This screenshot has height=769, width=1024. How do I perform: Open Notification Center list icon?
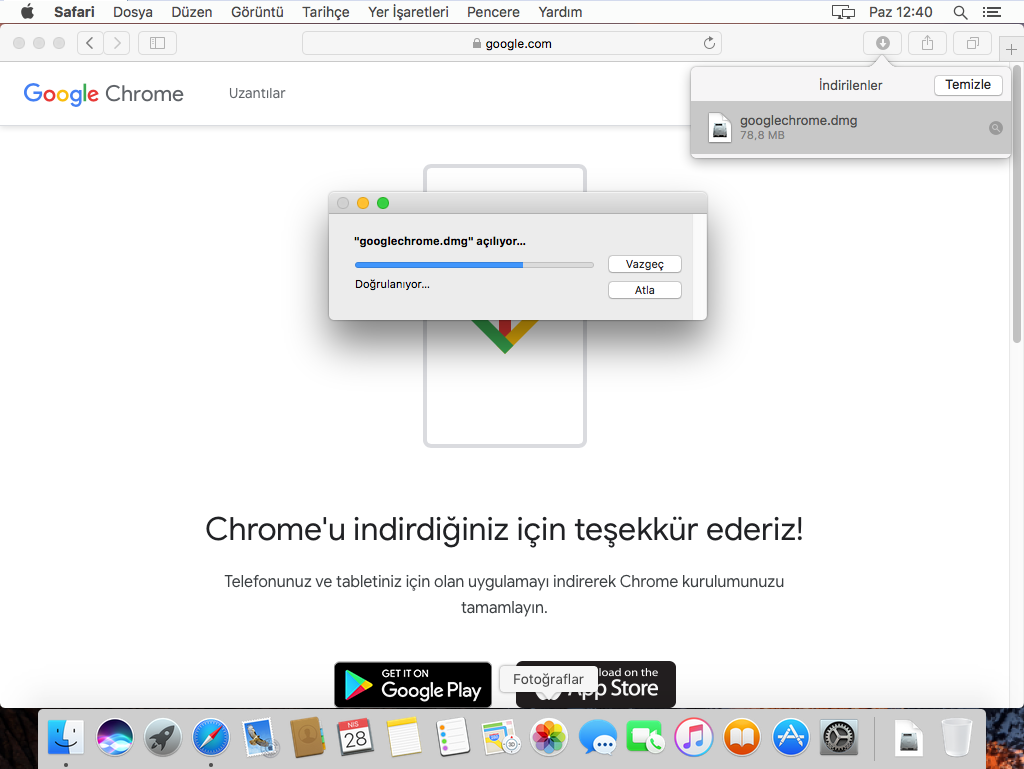(x=992, y=12)
